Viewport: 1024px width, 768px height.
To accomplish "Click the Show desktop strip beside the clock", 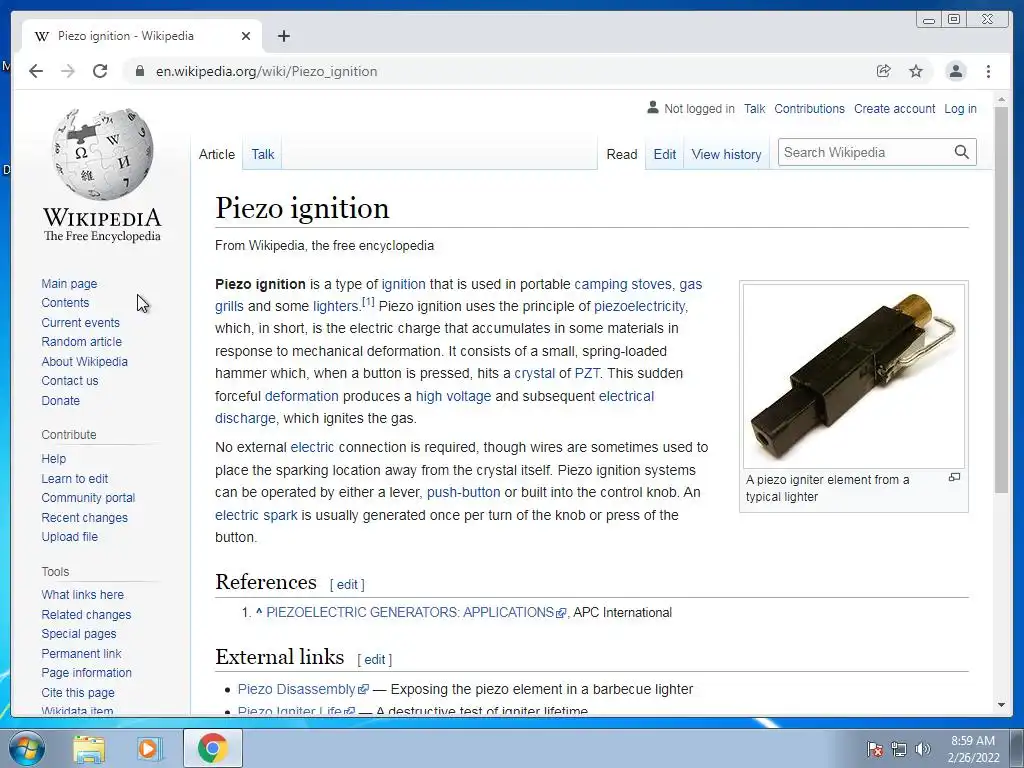I will coord(1018,748).
